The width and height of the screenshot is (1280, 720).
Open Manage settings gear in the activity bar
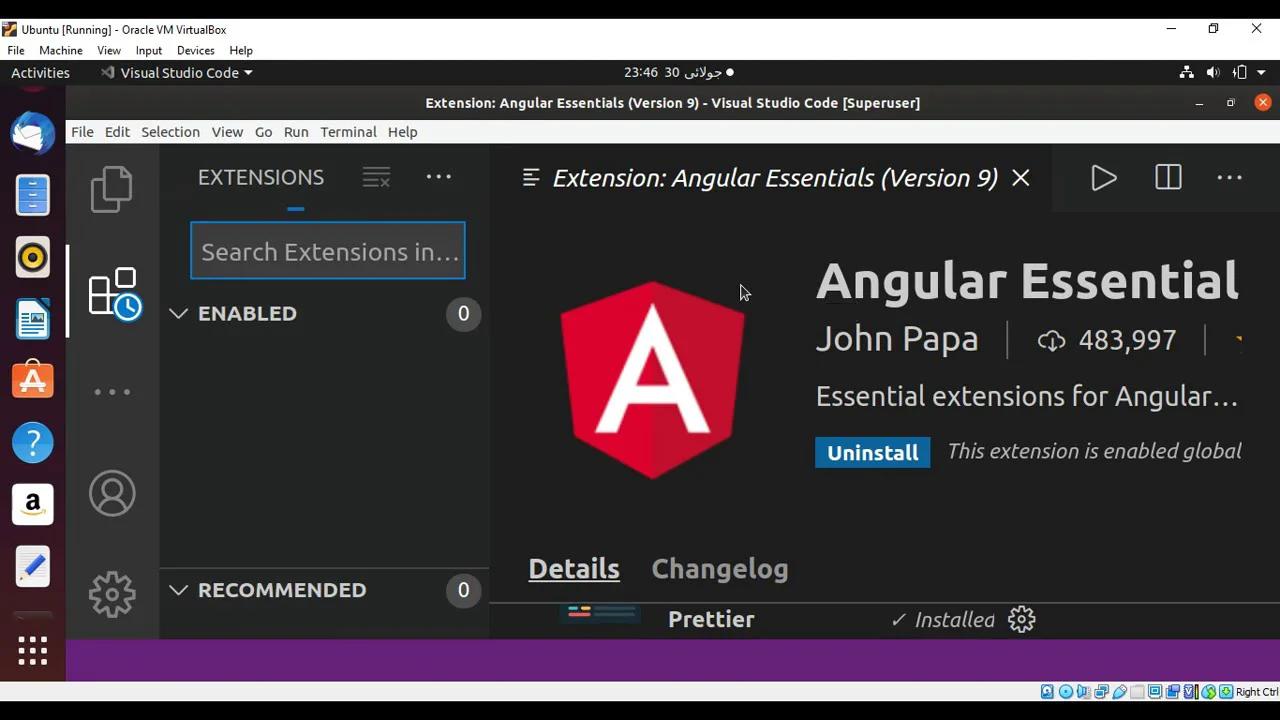click(x=112, y=594)
